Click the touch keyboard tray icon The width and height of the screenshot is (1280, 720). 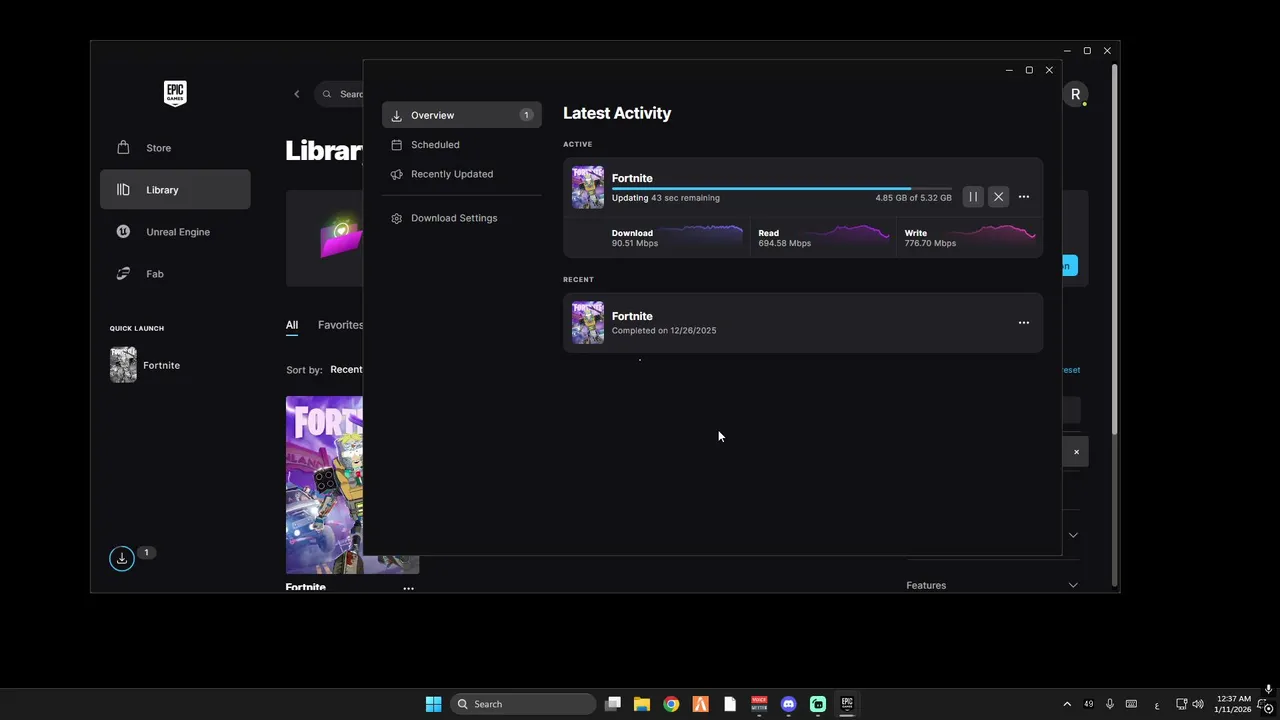tap(1132, 704)
